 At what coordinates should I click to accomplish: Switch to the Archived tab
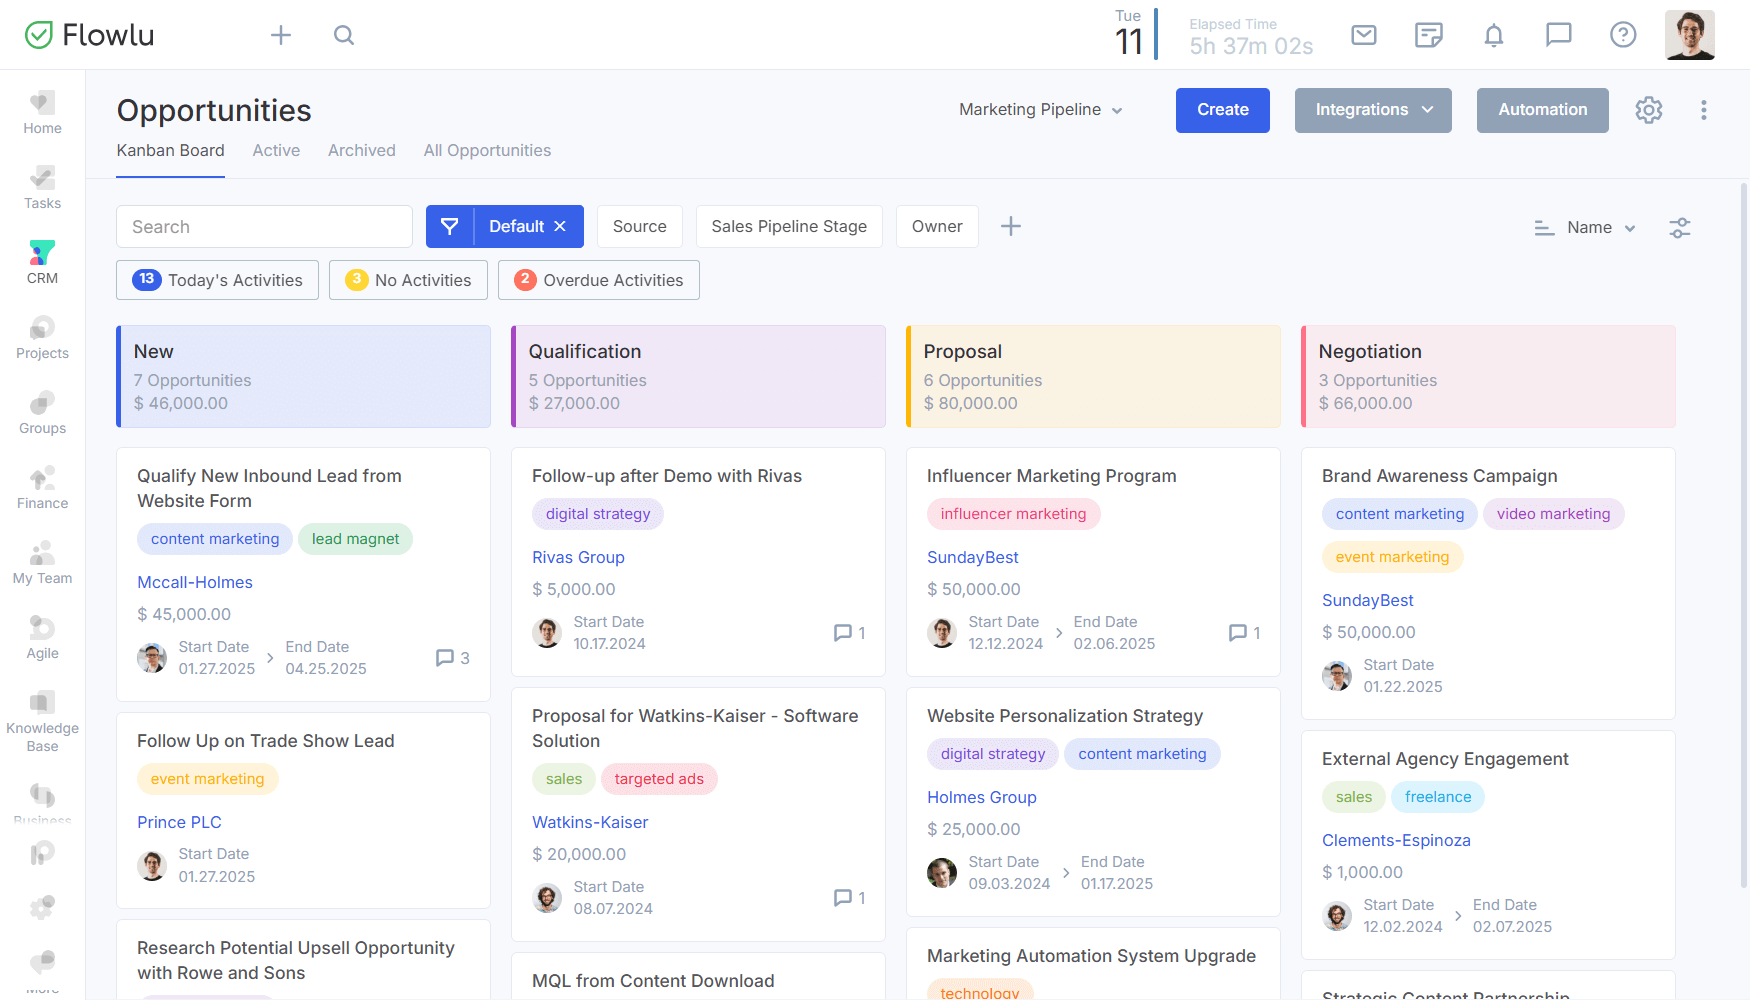click(361, 150)
